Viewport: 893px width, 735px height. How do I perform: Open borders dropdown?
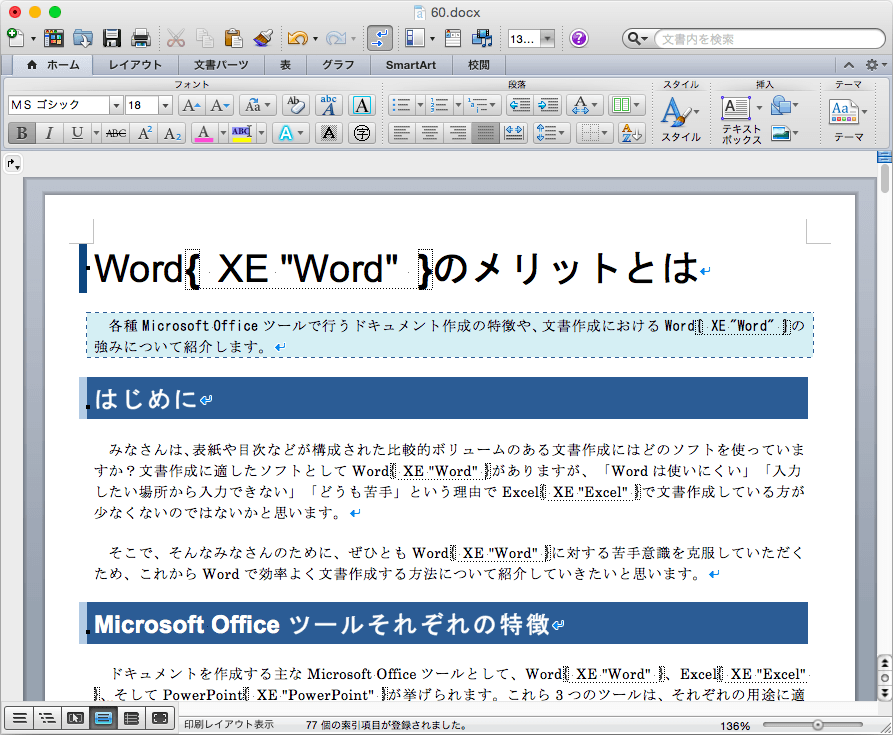click(x=595, y=133)
